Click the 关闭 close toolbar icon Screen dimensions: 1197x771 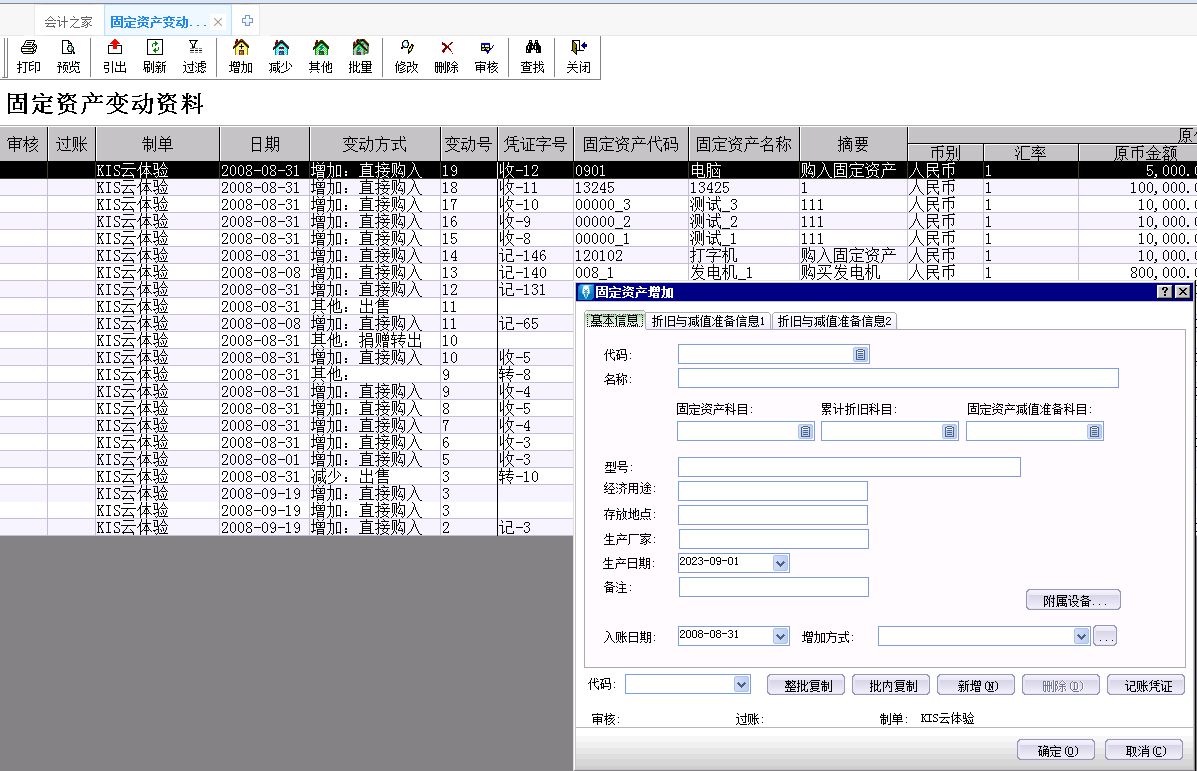[578, 57]
